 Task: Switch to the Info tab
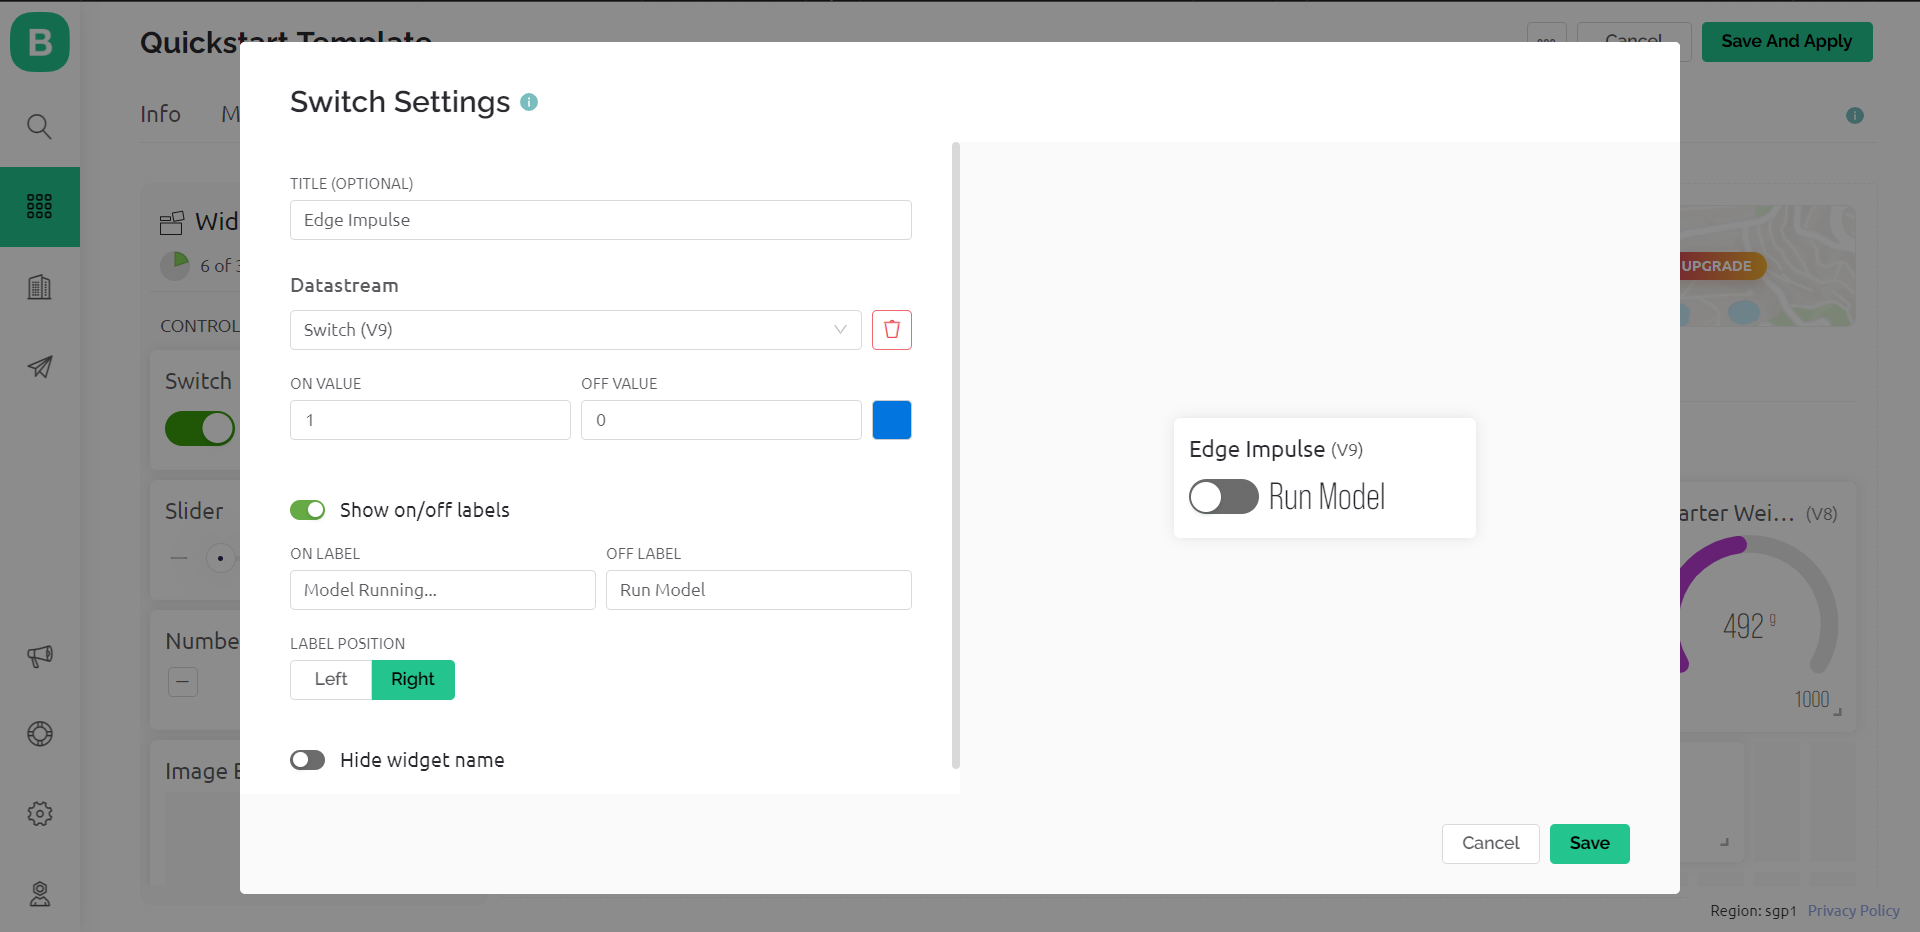pyautogui.click(x=160, y=114)
